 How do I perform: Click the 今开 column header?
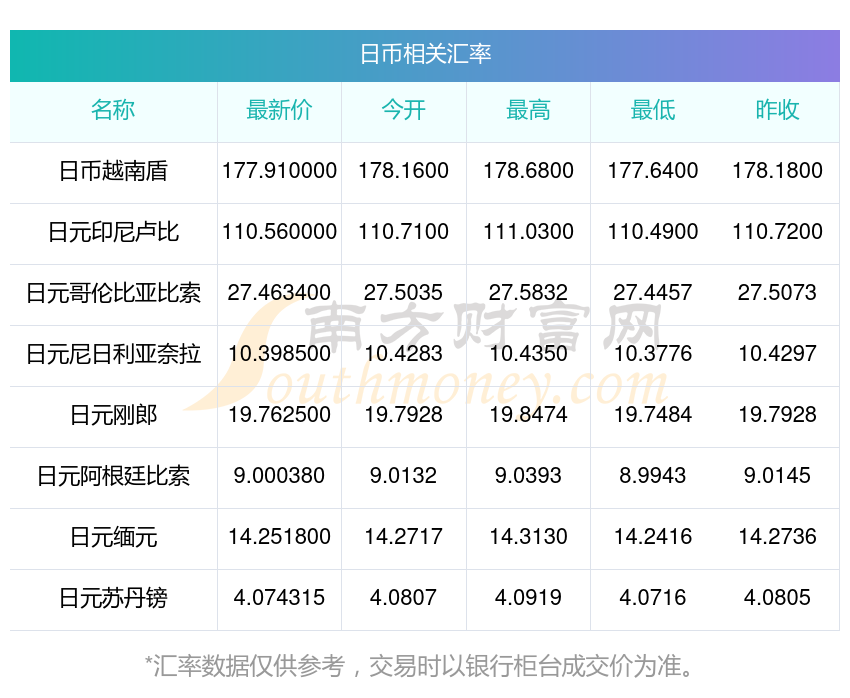point(403,110)
